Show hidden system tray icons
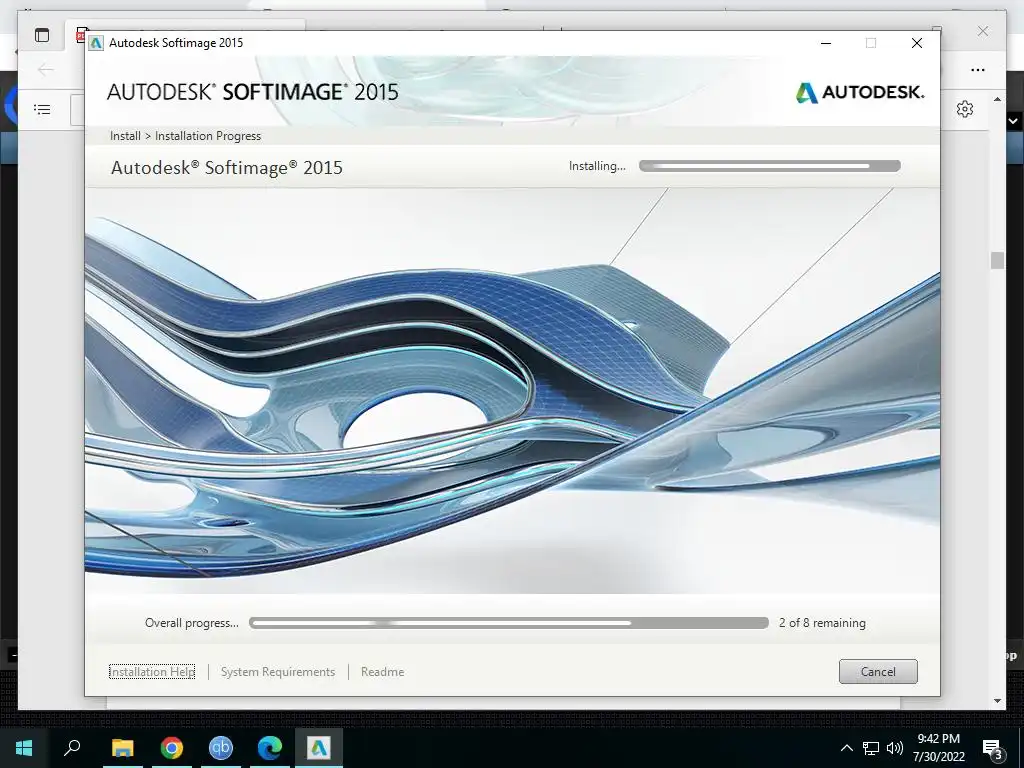 pos(846,748)
